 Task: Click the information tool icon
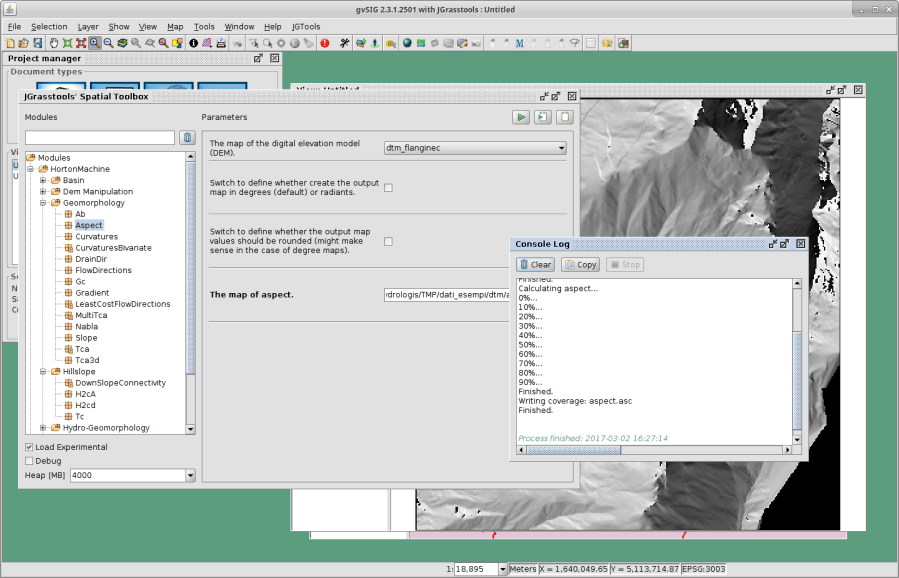click(193, 43)
